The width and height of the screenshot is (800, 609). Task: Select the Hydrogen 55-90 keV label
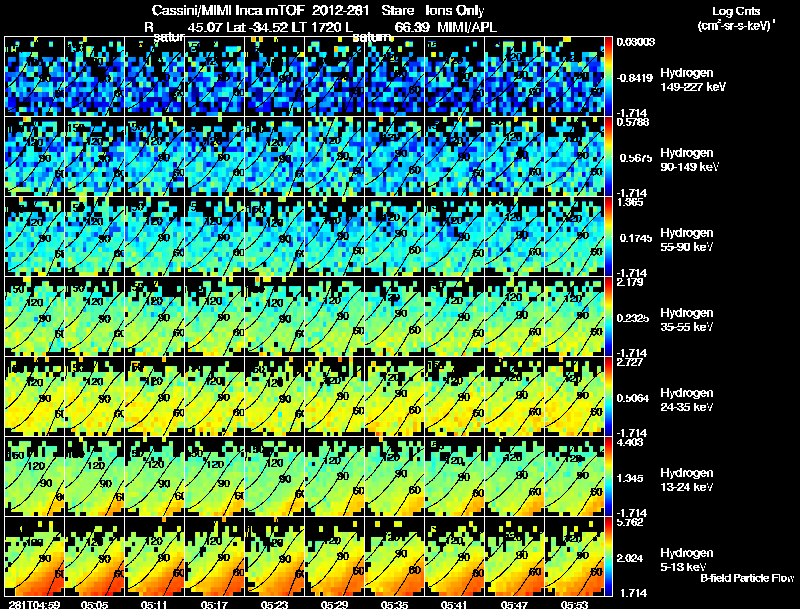point(687,240)
